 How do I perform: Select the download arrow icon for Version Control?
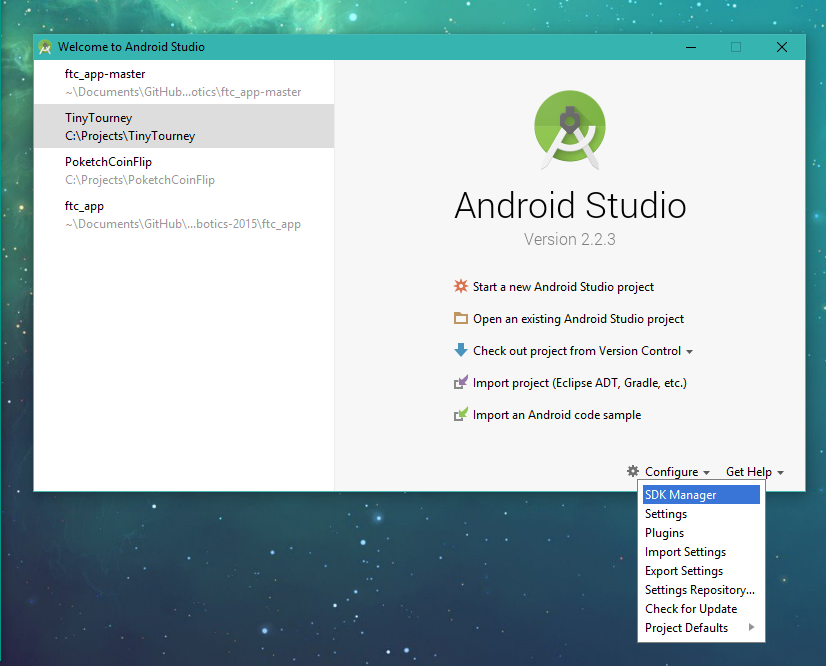pyautogui.click(x=460, y=350)
